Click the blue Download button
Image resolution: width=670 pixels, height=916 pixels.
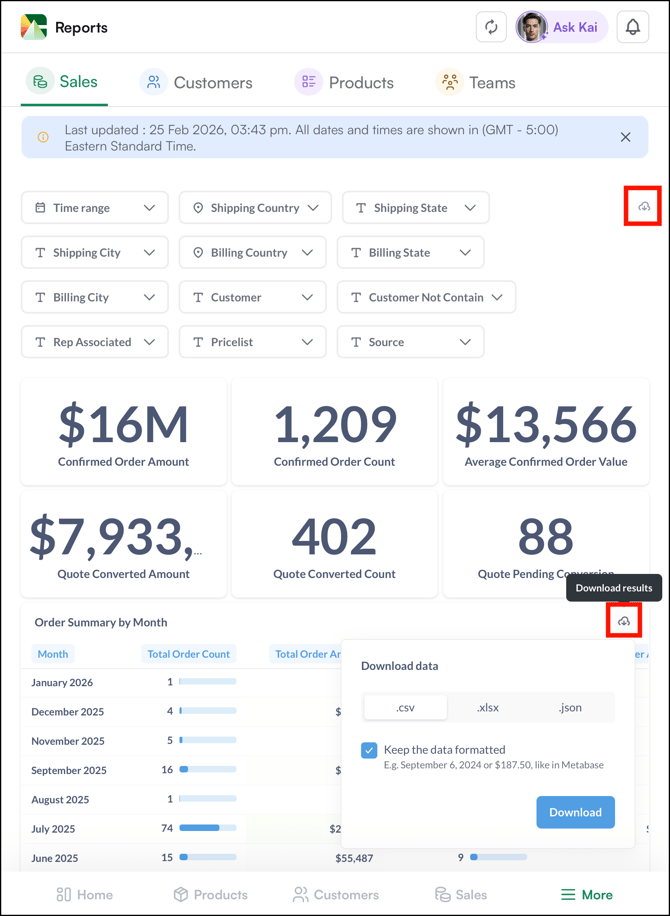[x=575, y=812]
